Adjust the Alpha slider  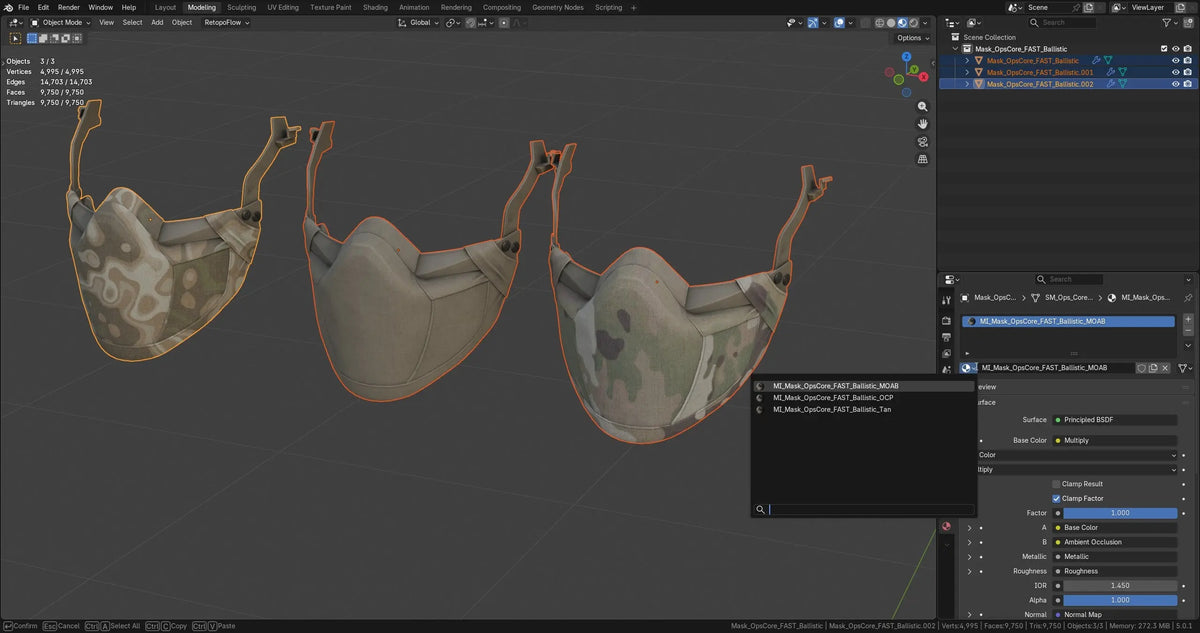(1120, 600)
